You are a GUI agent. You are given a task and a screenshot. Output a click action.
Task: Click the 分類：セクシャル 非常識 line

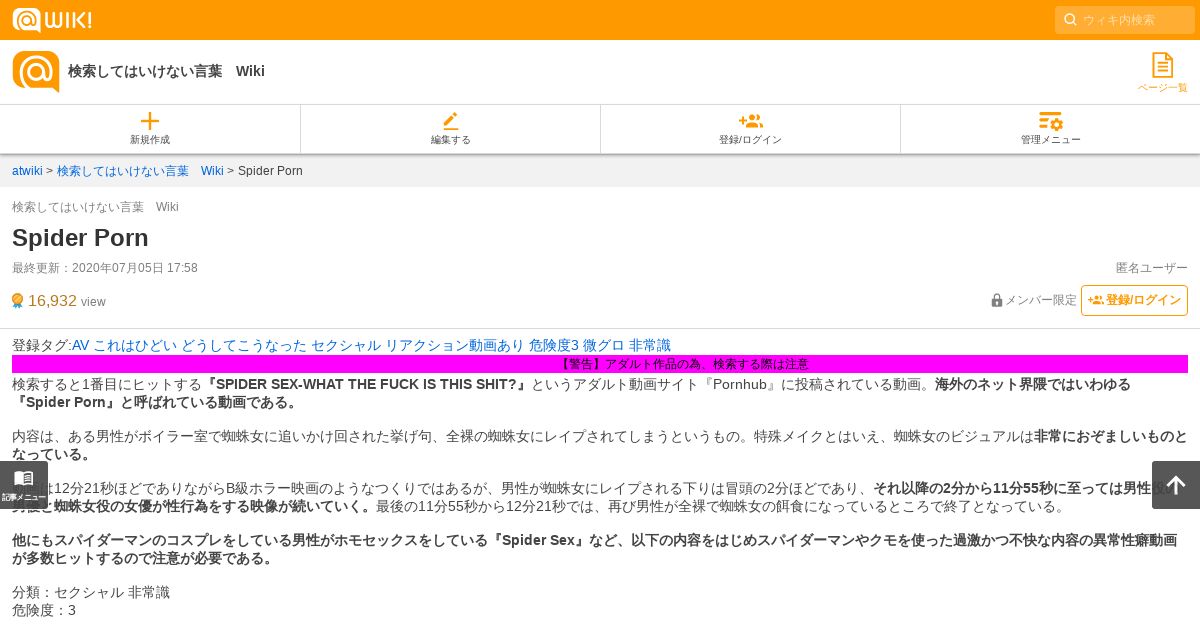coord(91,592)
